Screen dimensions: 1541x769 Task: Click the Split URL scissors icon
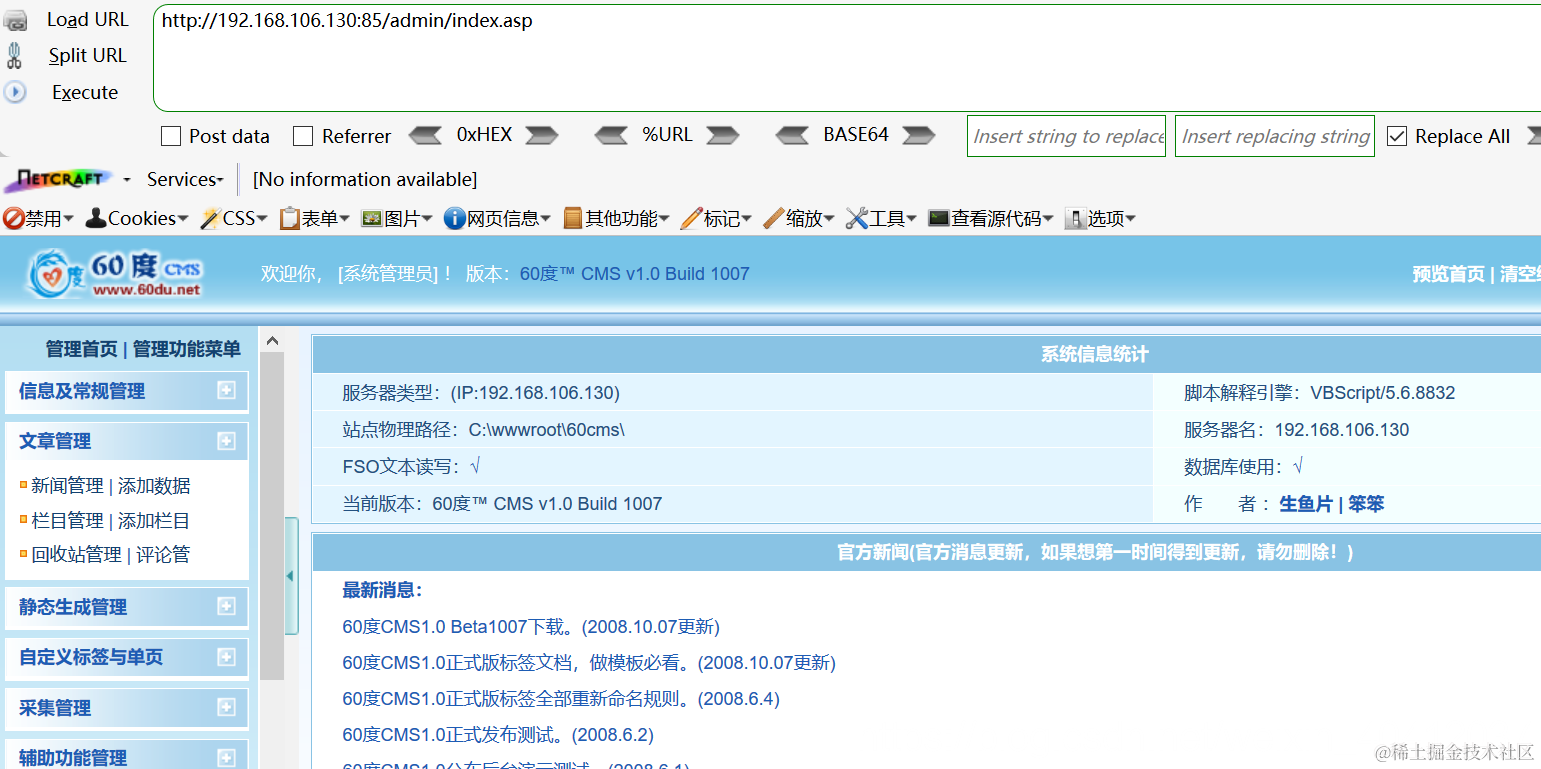pyautogui.click(x=14, y=55)
